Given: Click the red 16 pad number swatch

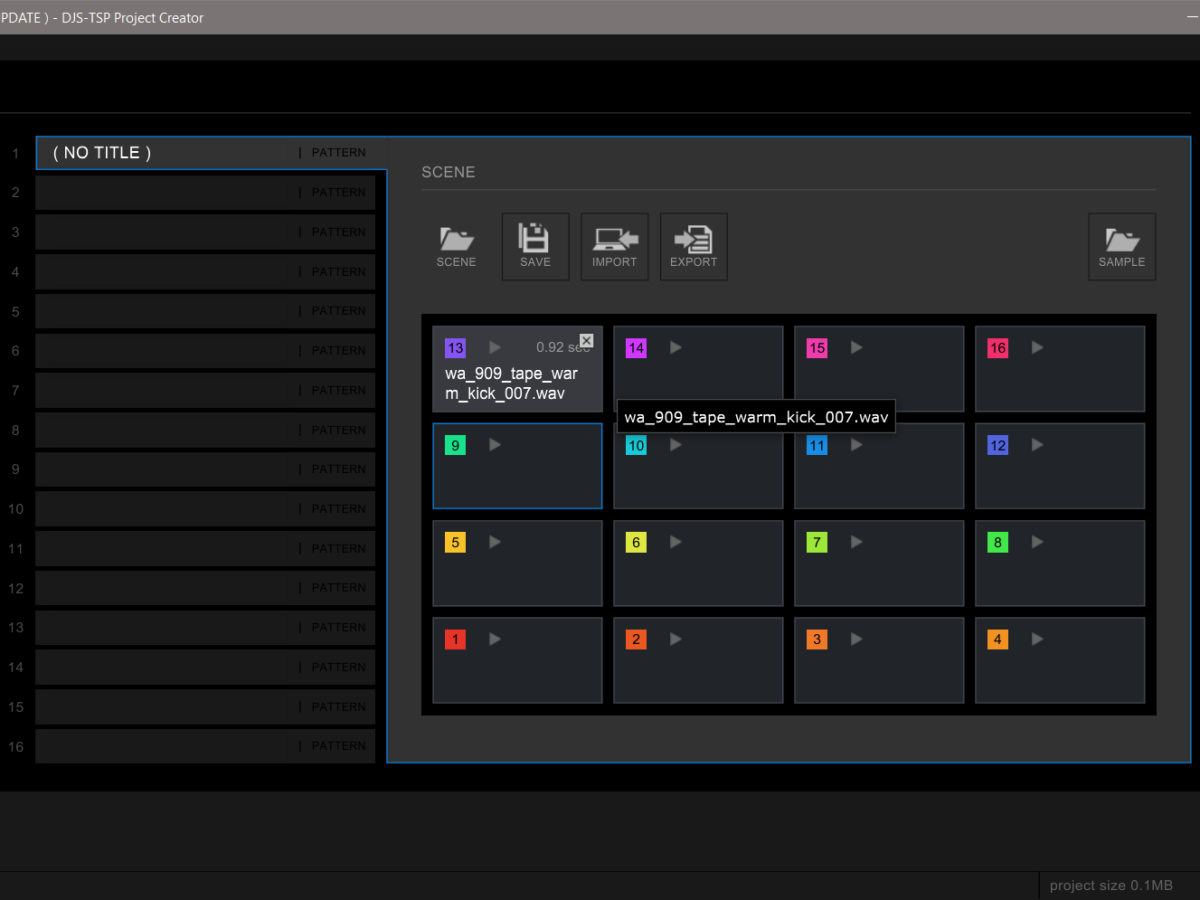Looking at the screenshot, I should [x=997, y=348].
